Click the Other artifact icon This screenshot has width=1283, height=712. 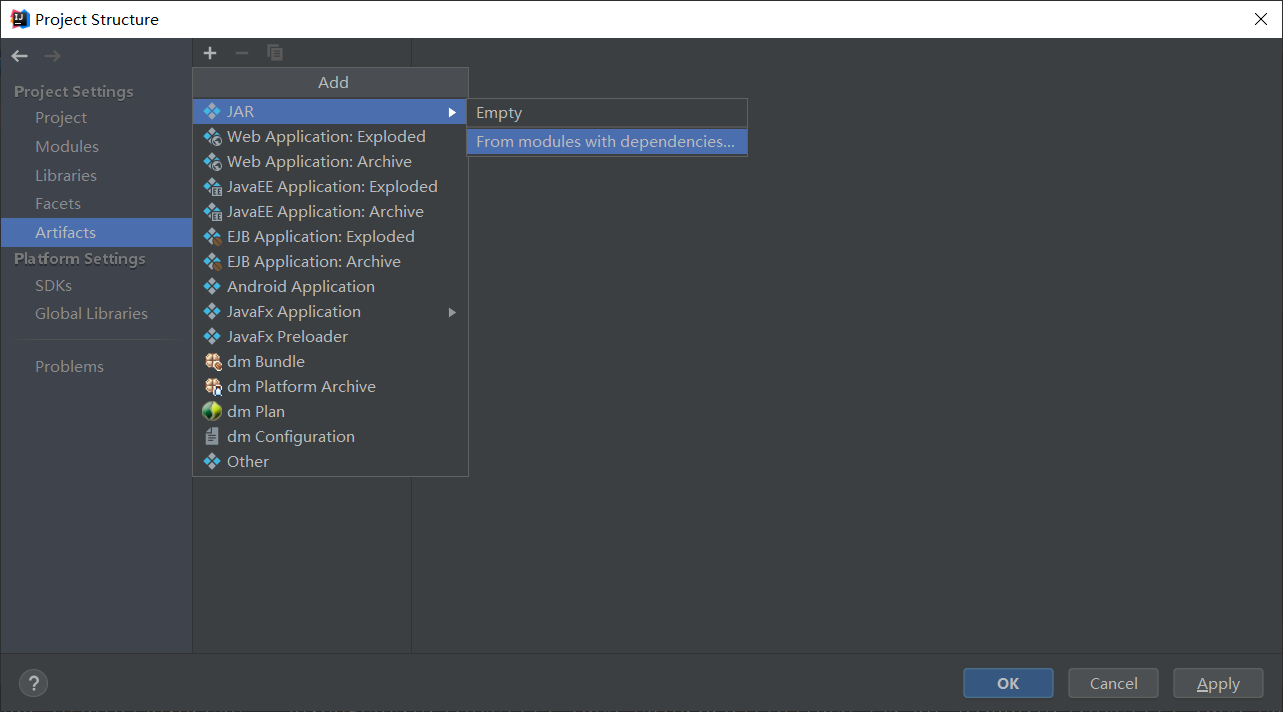pyautogui.click(x=212, y=462)
